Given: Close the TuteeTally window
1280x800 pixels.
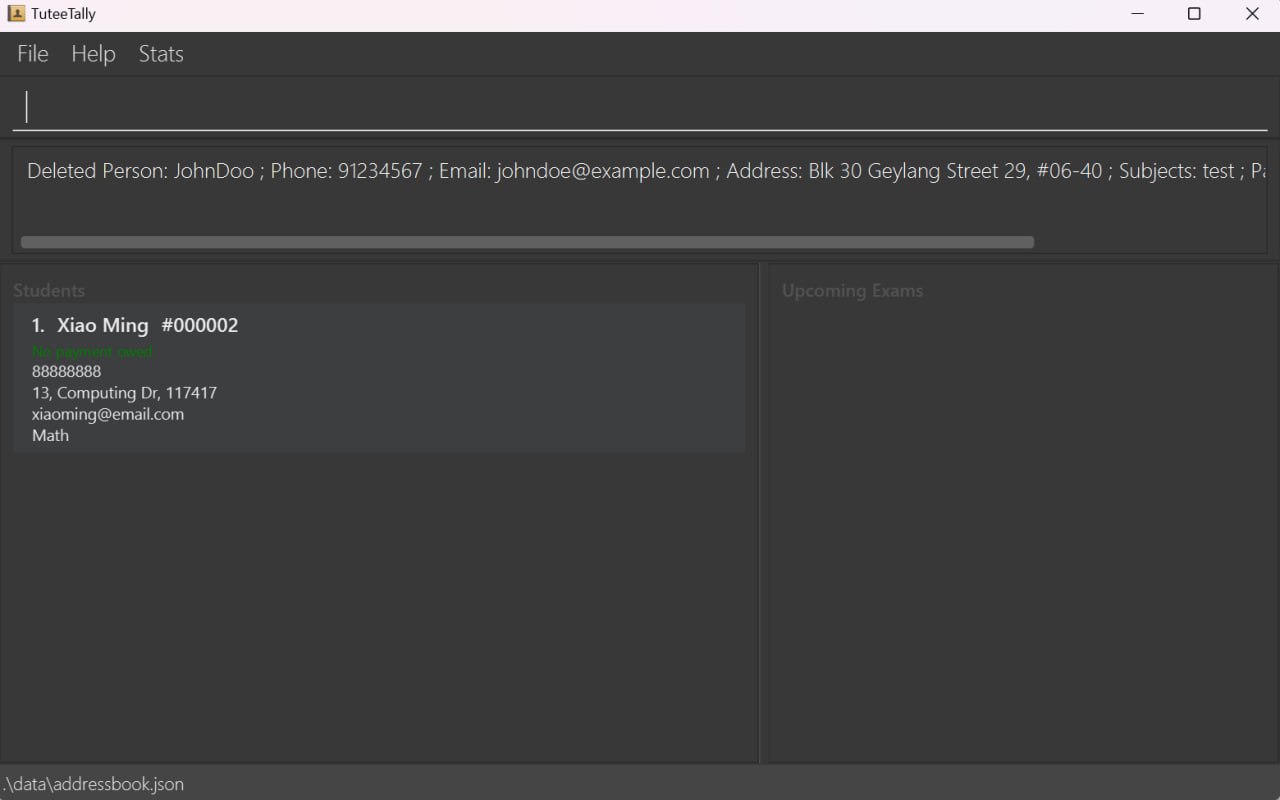Looking at the screenshot, I should click(1252, 14).
